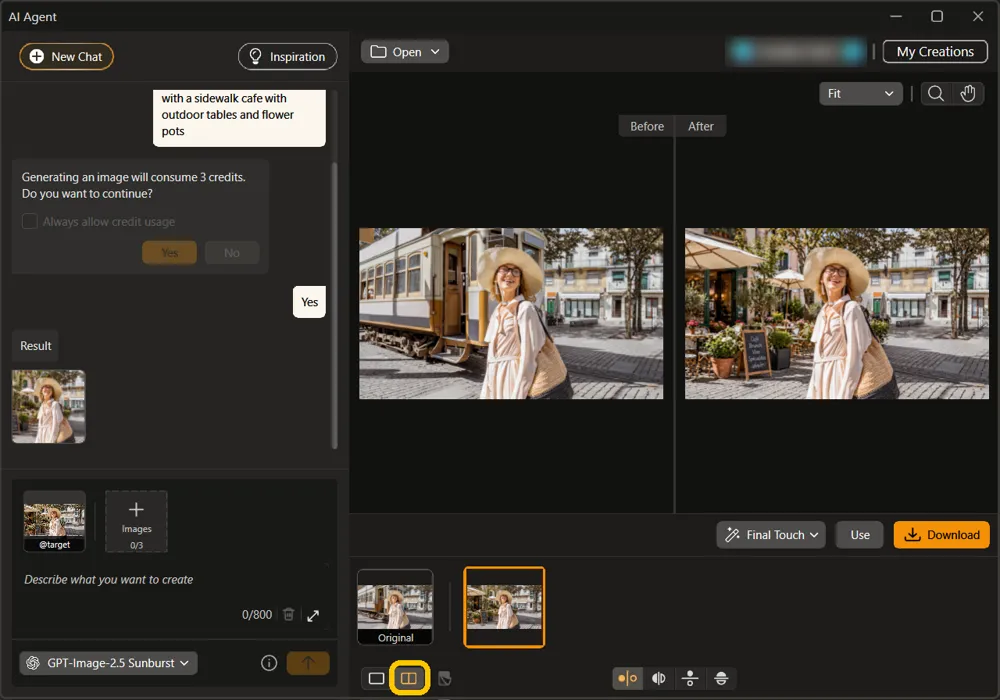This screenshot has width=1000, height=700.
Task: Click the "0/800" character counter
Action: tap(257, 615)
